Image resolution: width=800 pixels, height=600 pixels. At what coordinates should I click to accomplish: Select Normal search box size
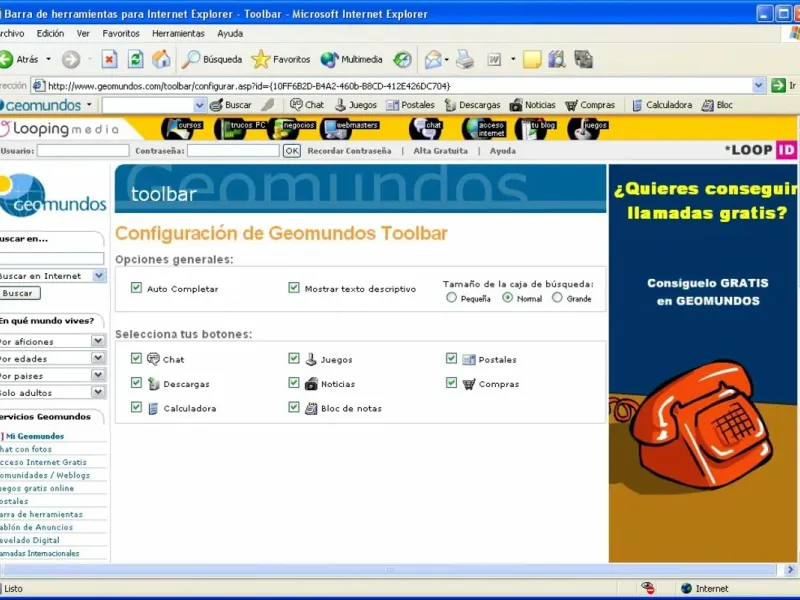(x=507, y=297)
